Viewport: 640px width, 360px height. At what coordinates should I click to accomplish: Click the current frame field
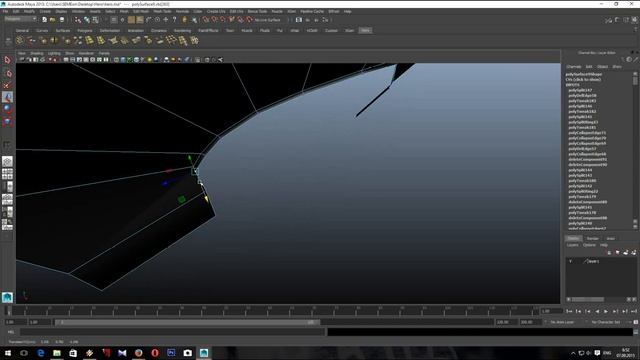(x=552, y=311)
